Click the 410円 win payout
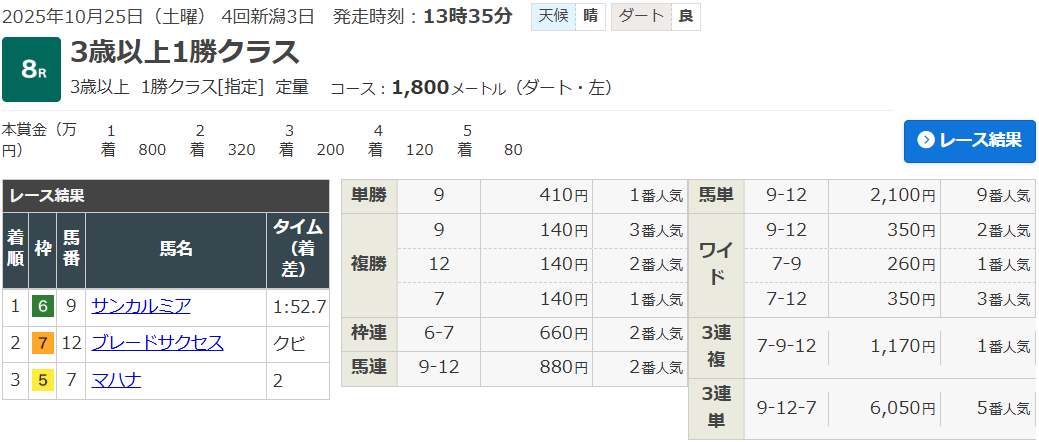The width and height of the screenshot is (1039, 442). [x=563, y=195]
